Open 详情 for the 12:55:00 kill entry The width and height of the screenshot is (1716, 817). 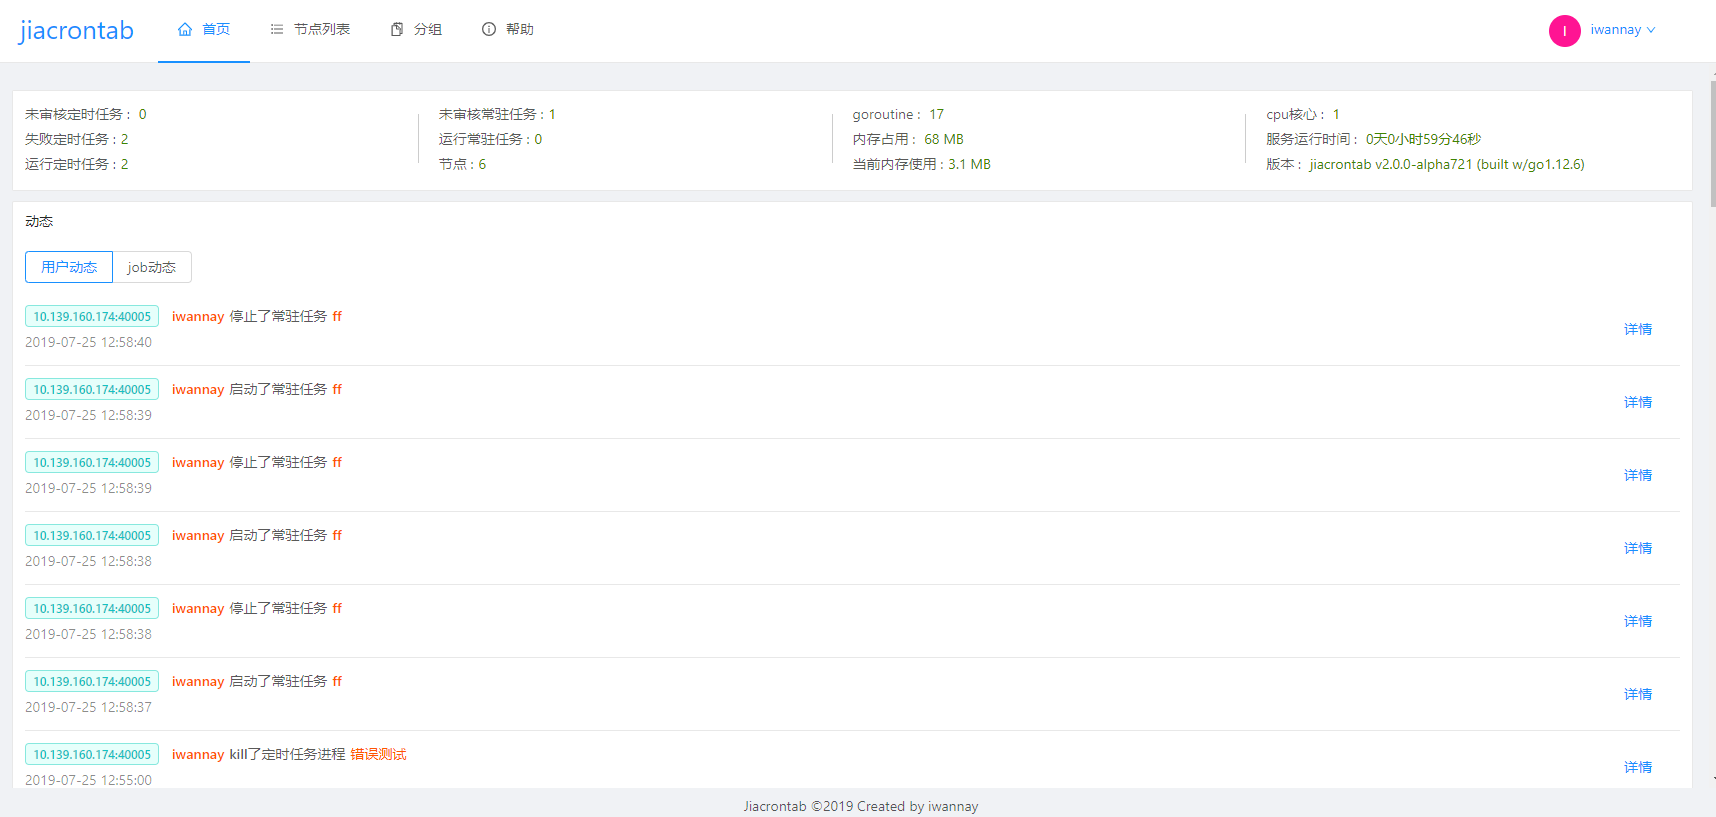point(1638,767)
